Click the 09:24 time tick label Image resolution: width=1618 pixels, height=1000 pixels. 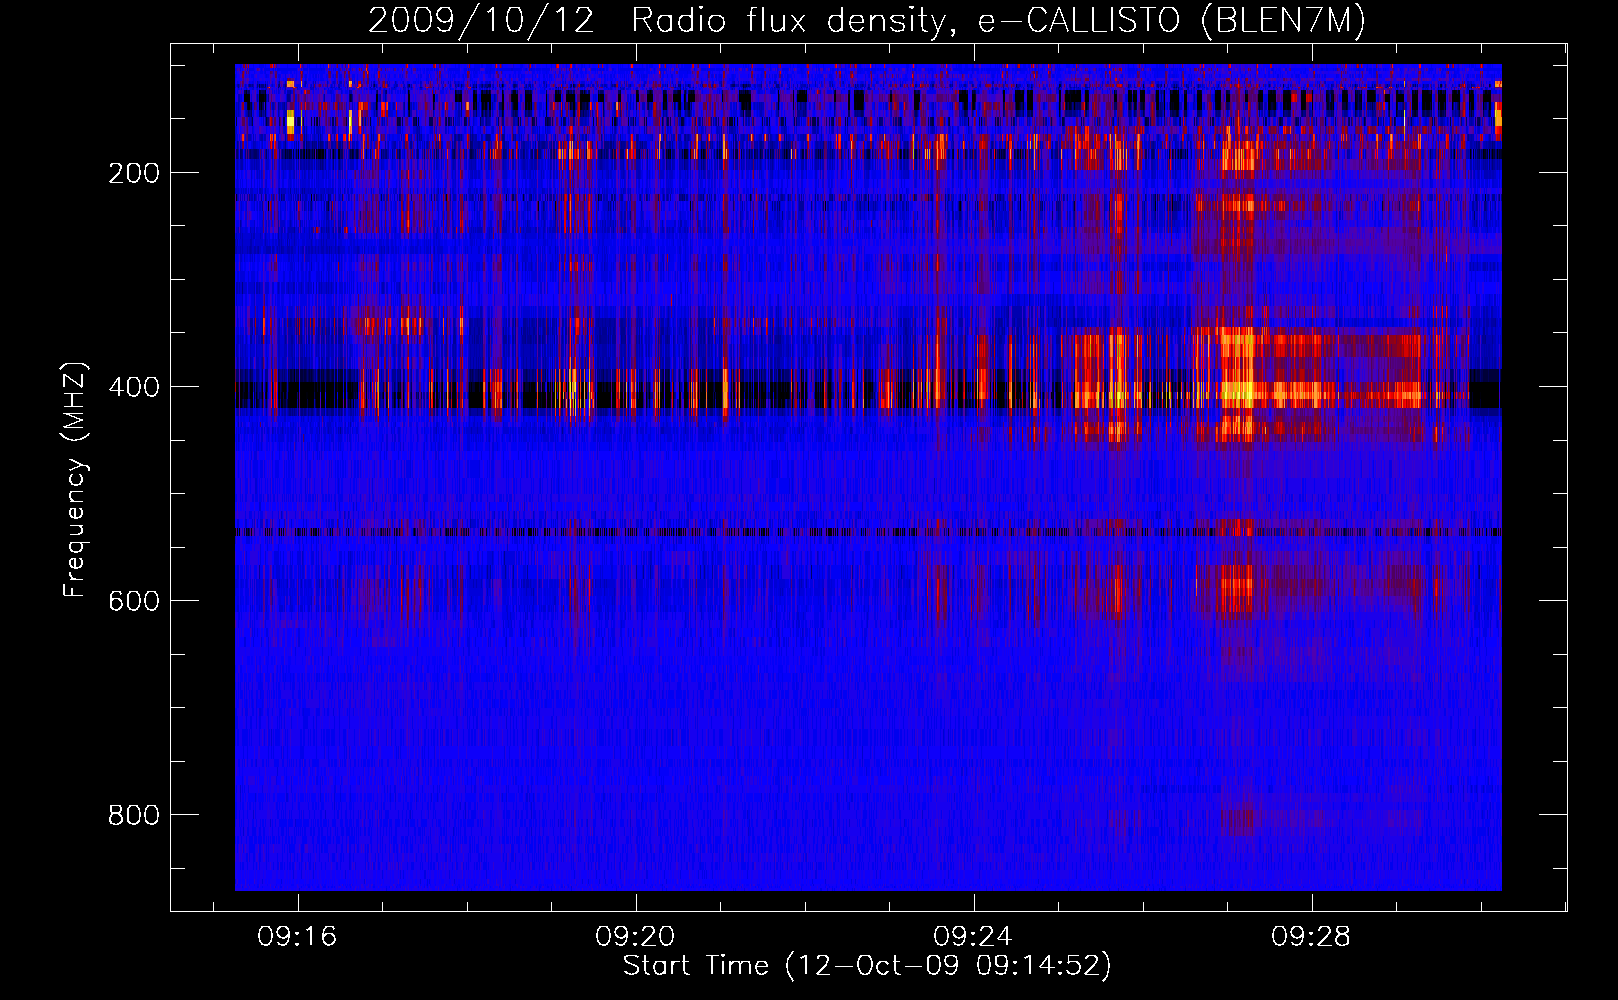973,937
